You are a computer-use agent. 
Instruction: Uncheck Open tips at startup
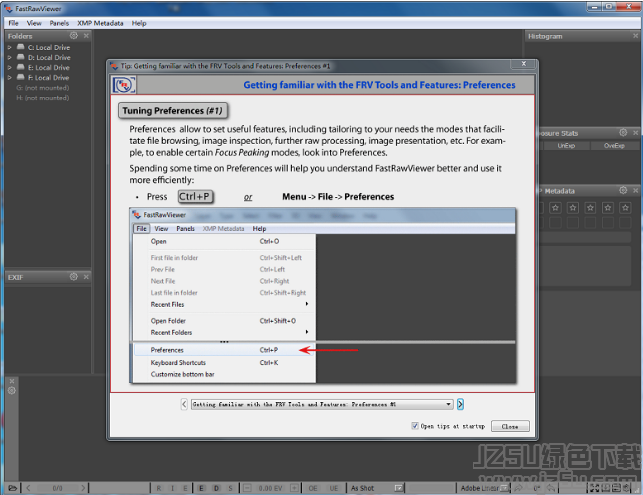(415, 426)
